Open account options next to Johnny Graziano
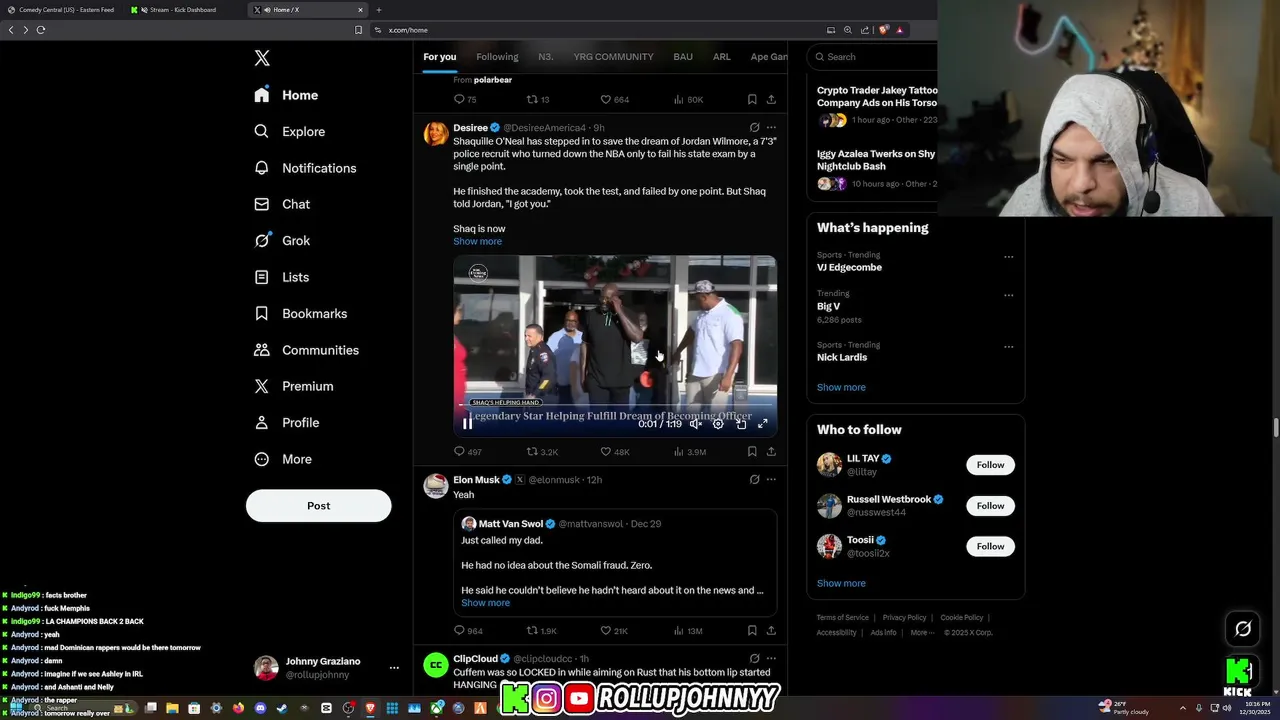Viewport: 1280px width, 720px height. 394,667
